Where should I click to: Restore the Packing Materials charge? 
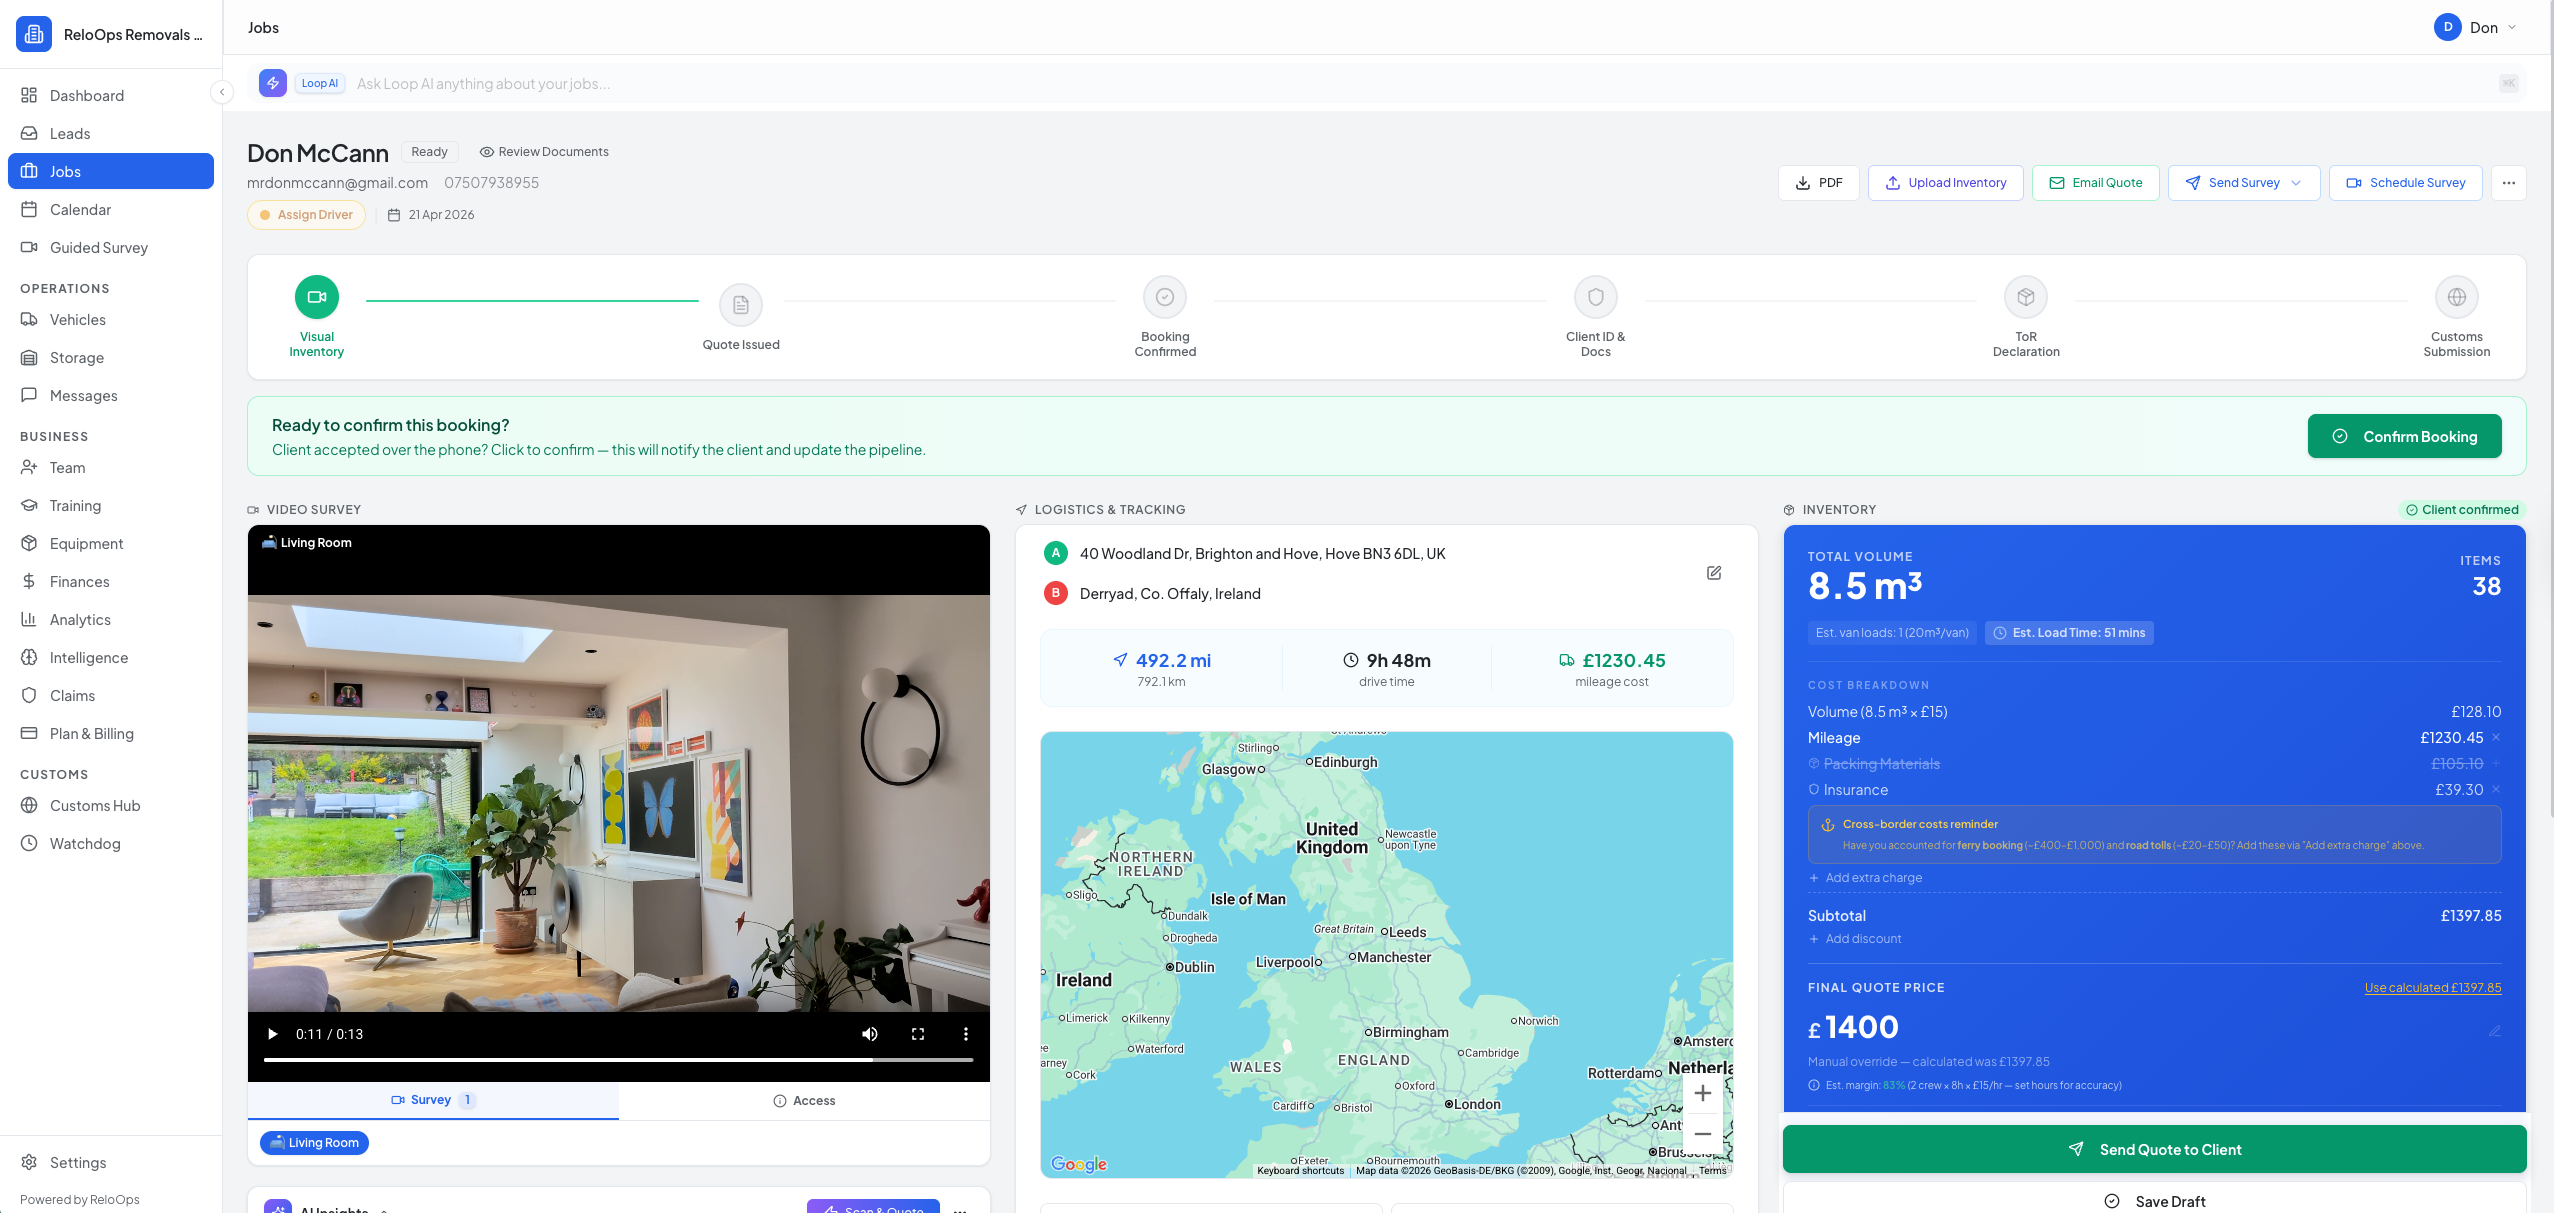click(2495, 763)
